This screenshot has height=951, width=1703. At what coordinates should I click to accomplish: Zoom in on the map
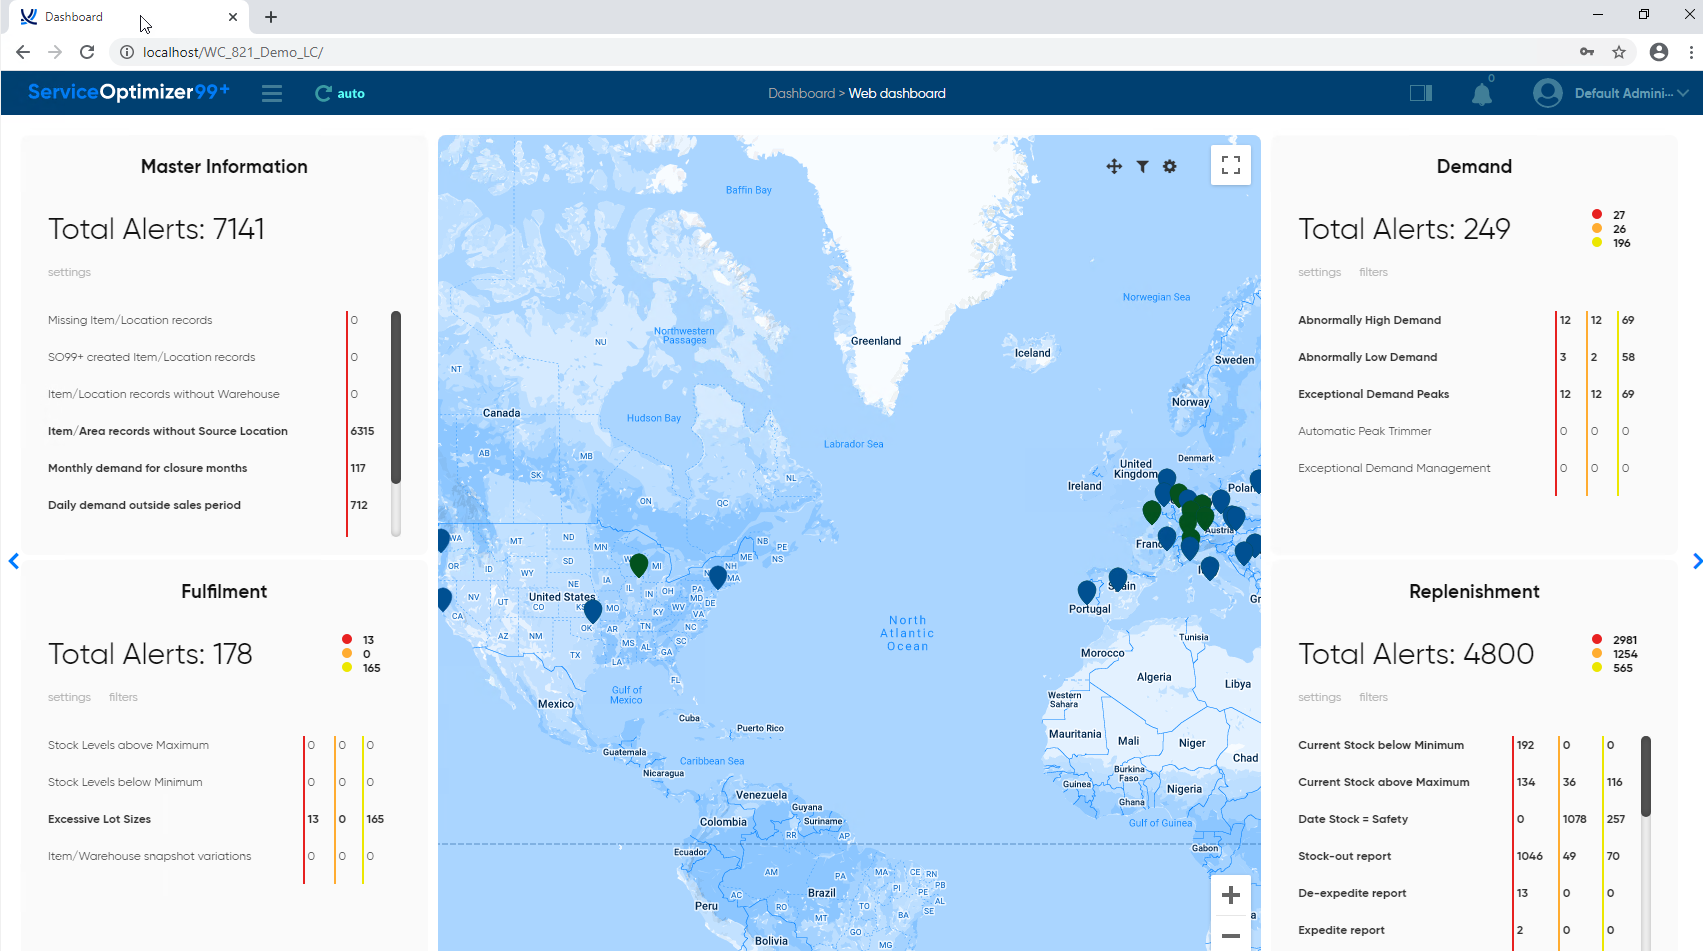1231,895
